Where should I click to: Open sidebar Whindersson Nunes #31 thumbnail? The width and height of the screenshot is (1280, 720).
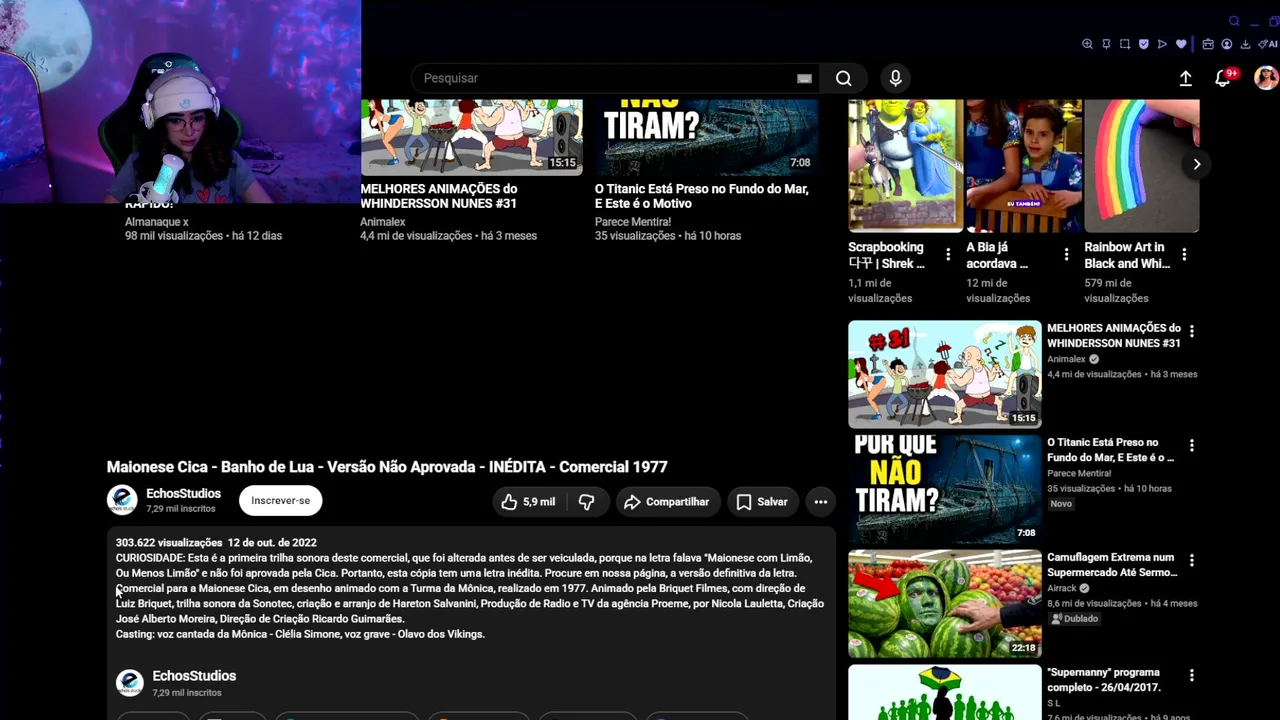[x=944, y=374]
